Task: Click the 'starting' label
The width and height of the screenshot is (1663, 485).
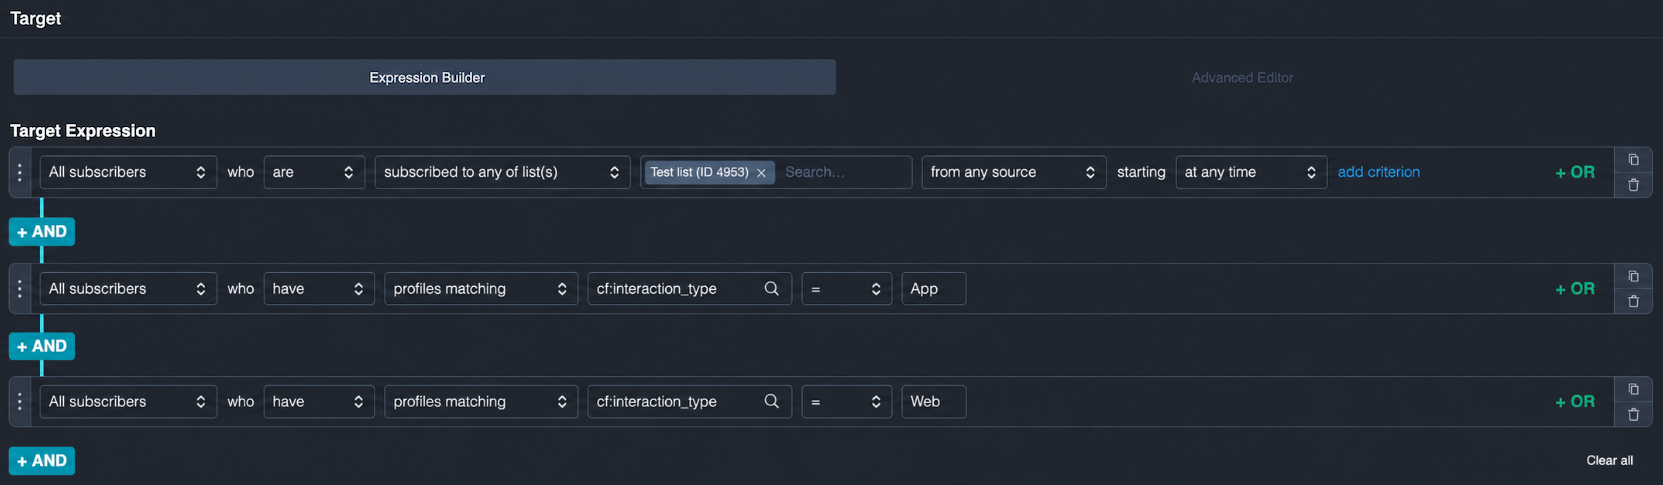Action: click(1141, 172)
